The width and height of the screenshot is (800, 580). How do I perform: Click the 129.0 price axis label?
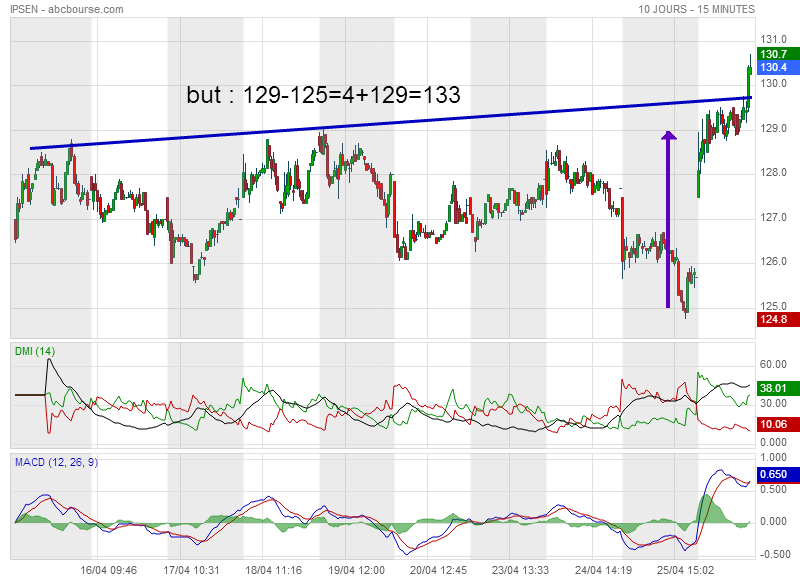click(773, 128)
